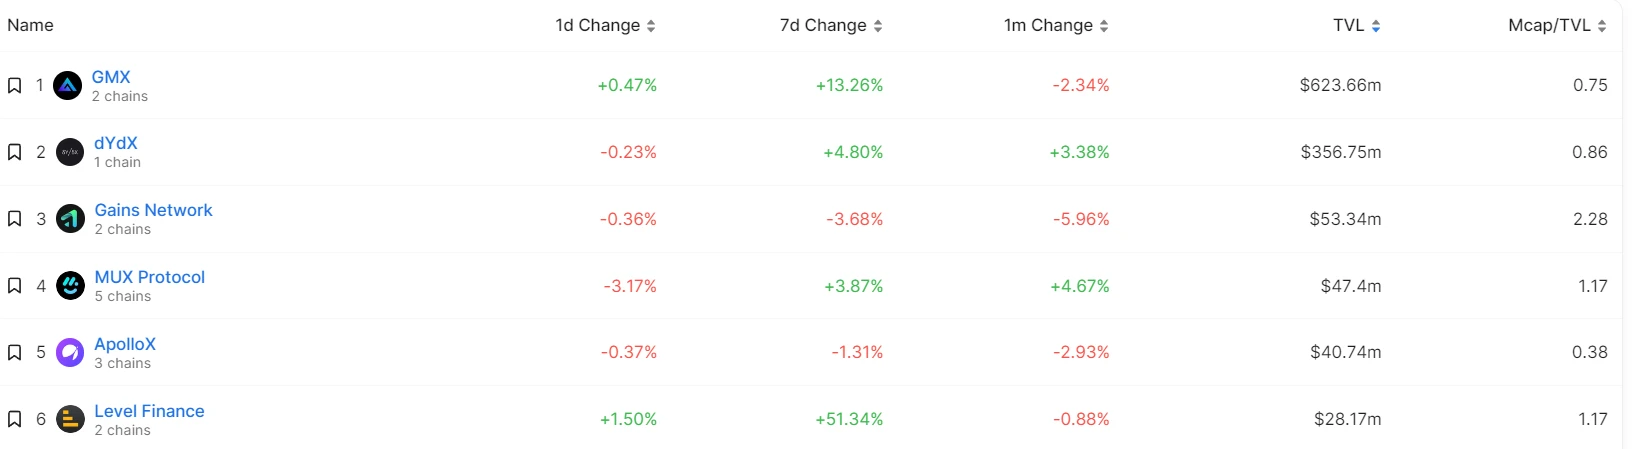Sort by TVL column arrows
This screenshot has width=1632, height=449.
tap(1376, 26)
